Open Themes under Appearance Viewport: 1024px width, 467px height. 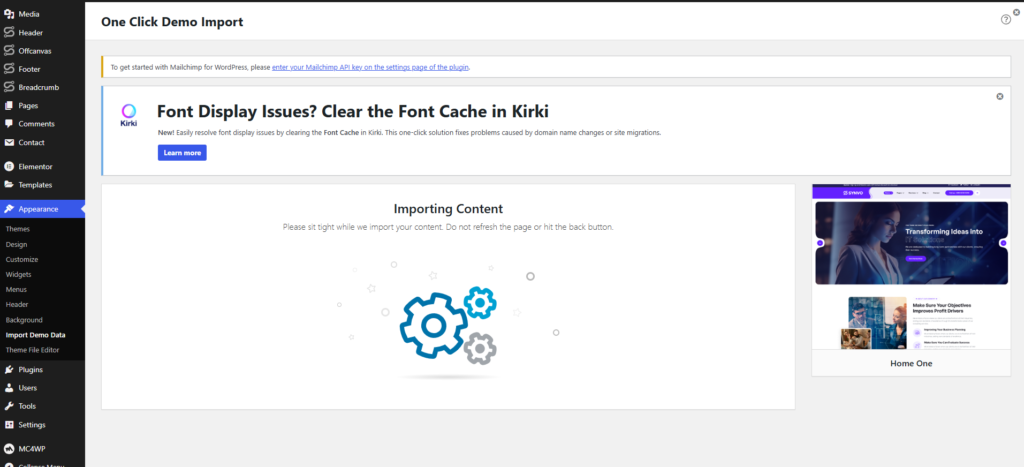pos(18,229)
